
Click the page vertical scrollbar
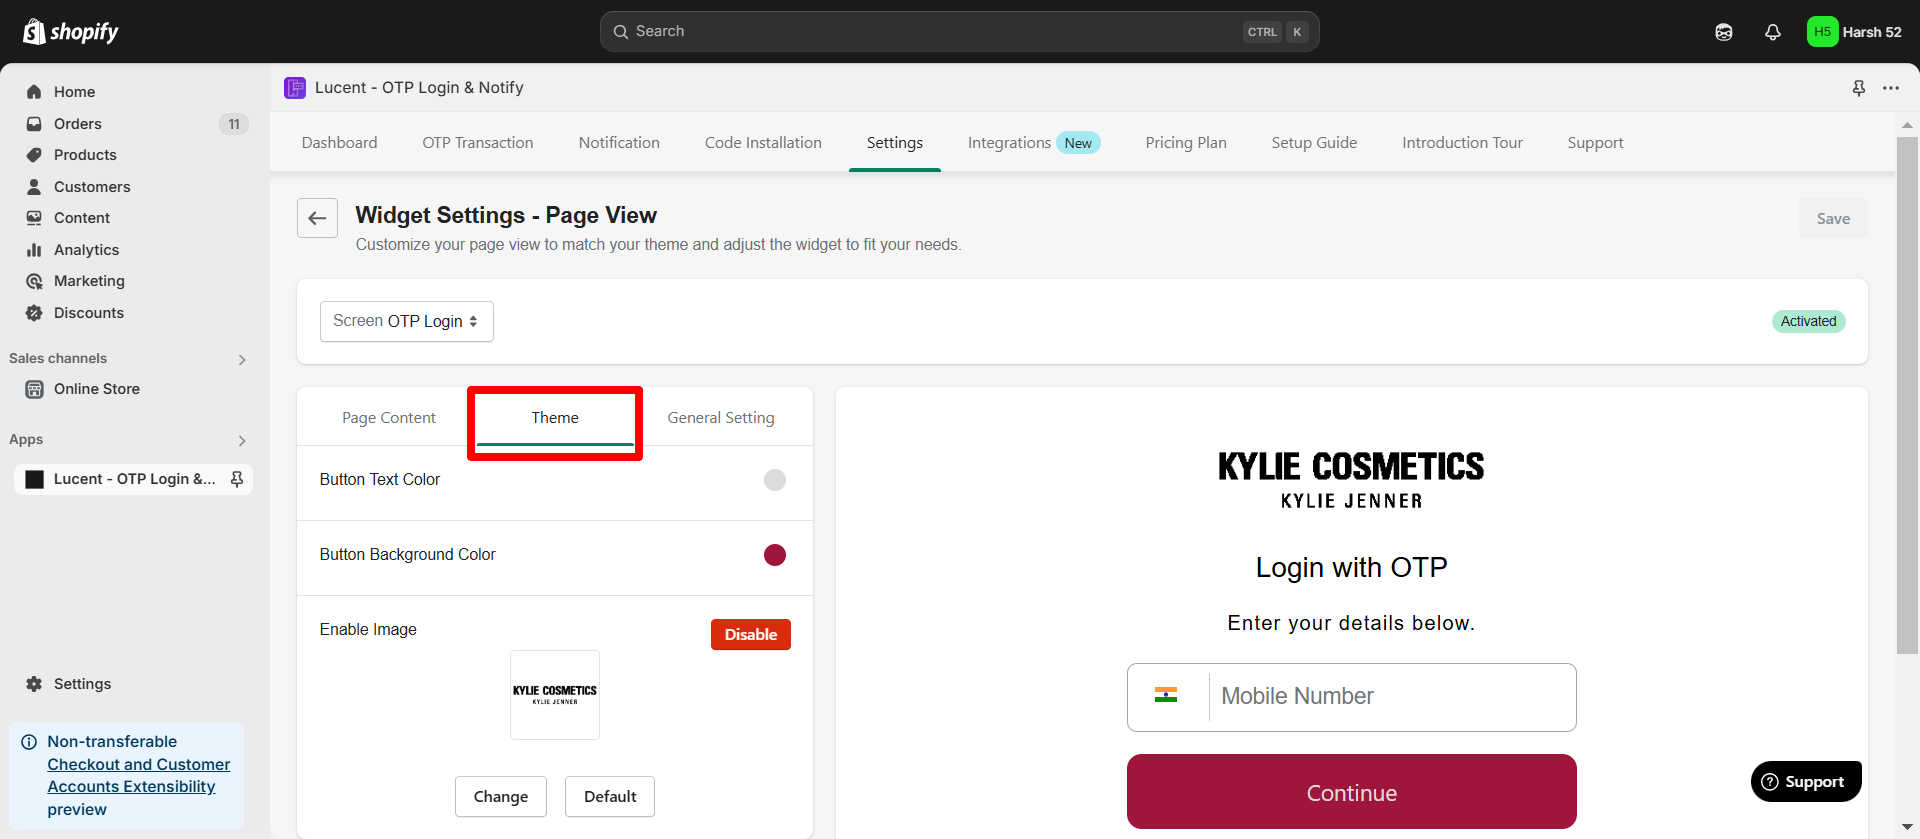pos(1907,395)
